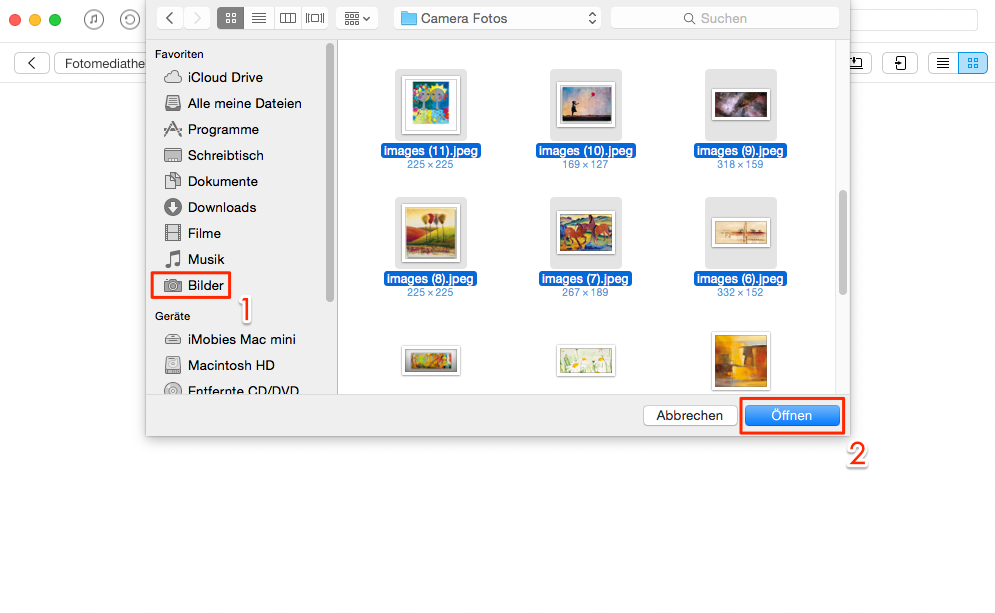The width and height of the screenshot is (995, 613).
Task: Select thumbnail of images (9).jpeg
Action: [741, 105]
